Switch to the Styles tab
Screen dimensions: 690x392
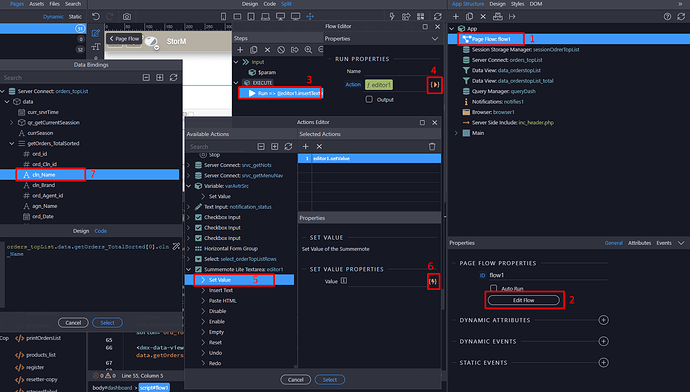[517, 4]
